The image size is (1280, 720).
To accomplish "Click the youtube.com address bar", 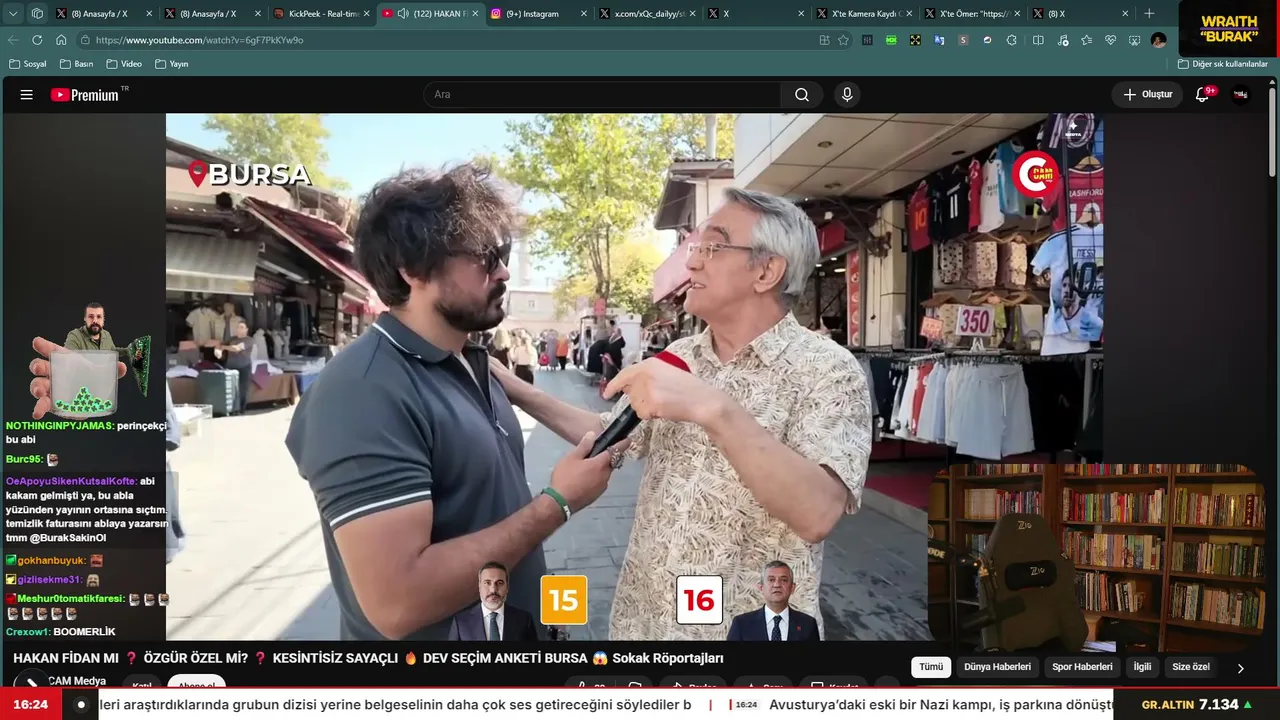I will 445,40.
